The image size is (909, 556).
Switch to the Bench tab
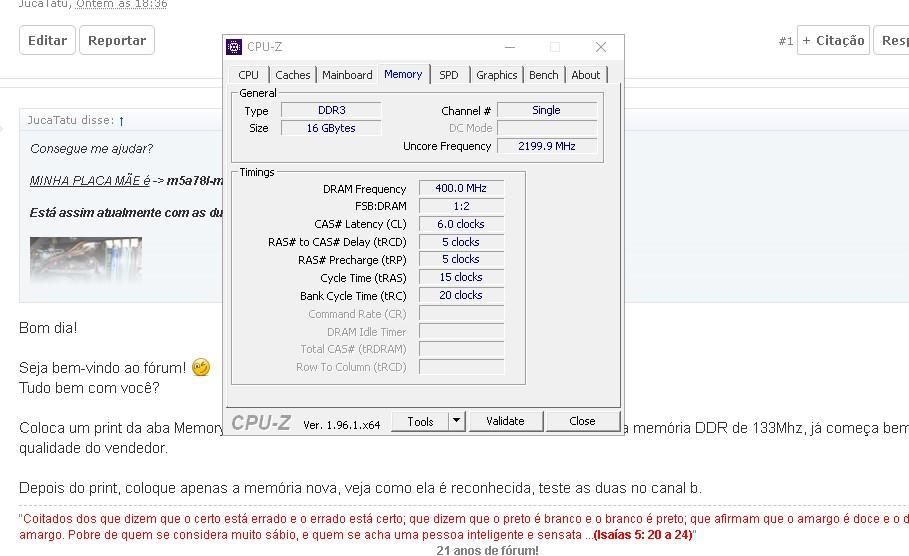pos(543,75)
